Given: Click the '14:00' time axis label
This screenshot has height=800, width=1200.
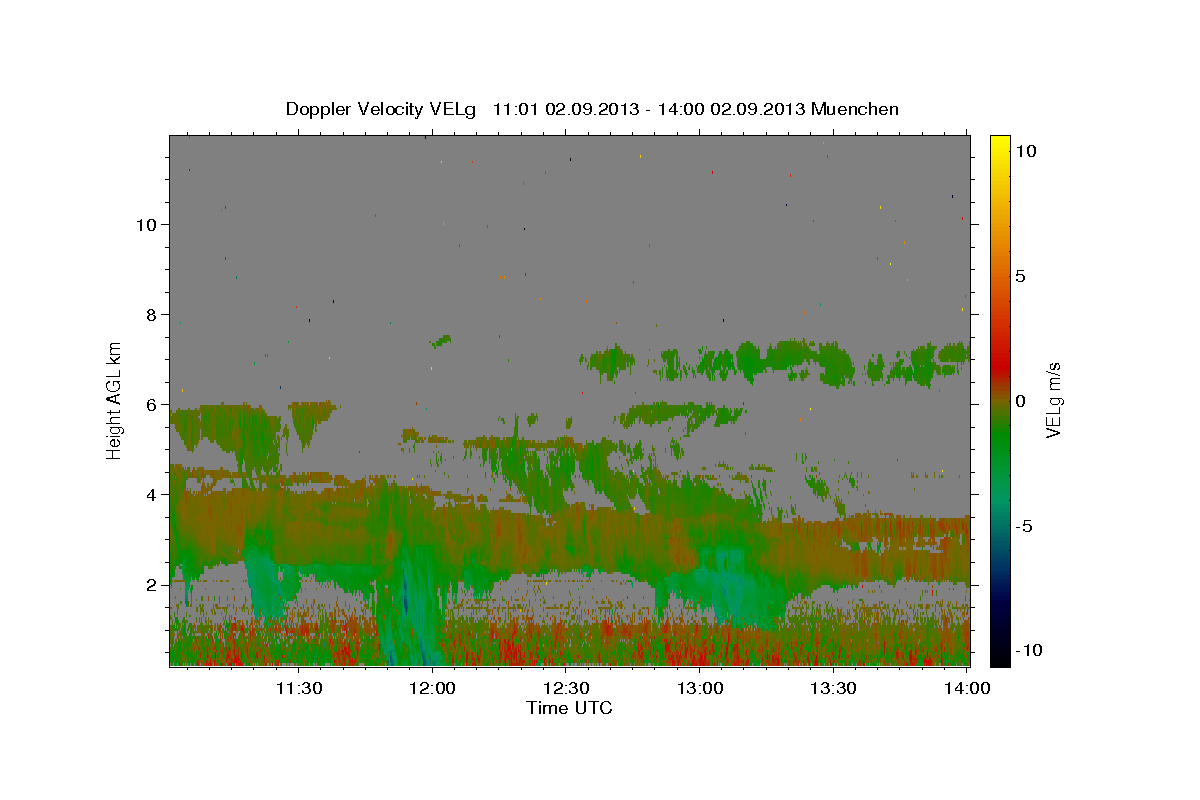Looking at the screenshot, I should 967,688.
